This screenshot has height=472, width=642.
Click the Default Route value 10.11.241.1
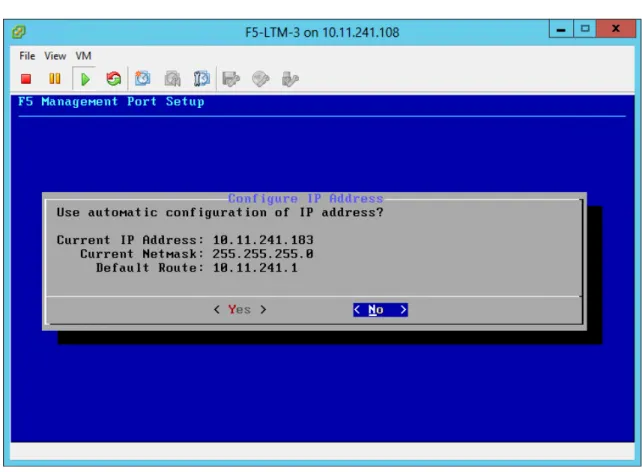click(x=255, y=268)
